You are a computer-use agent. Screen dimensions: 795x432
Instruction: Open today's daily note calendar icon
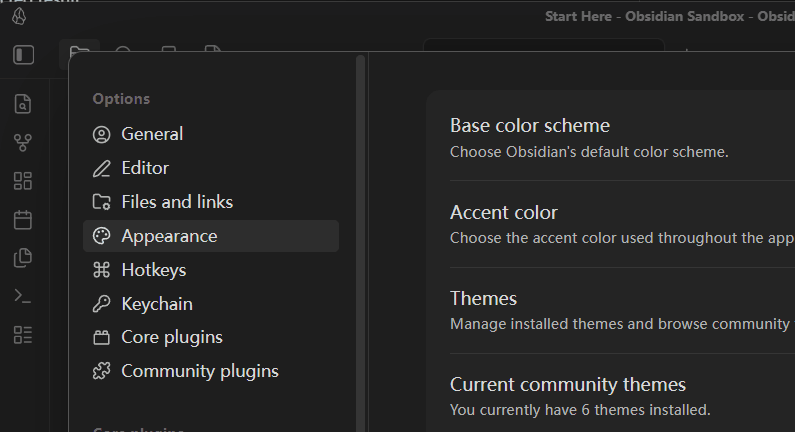click(x=23, y=219)
